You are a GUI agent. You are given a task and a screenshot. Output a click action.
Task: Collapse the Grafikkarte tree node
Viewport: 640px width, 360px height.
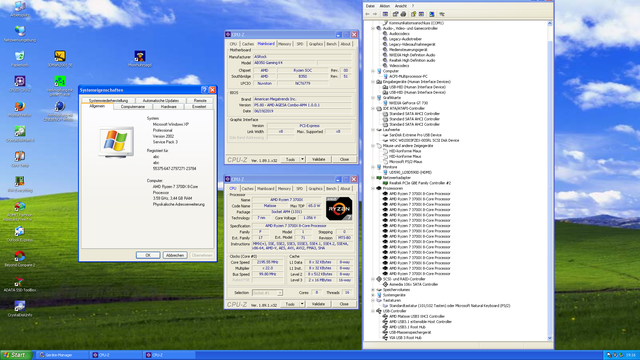pyautogui.click(x=373, y=98)
